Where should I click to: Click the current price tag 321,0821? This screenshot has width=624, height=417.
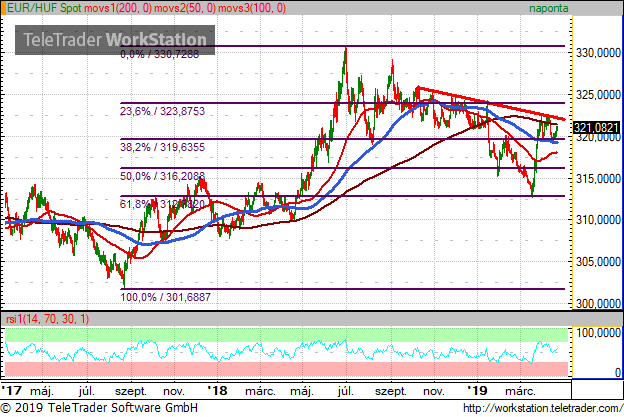[596, 128]
